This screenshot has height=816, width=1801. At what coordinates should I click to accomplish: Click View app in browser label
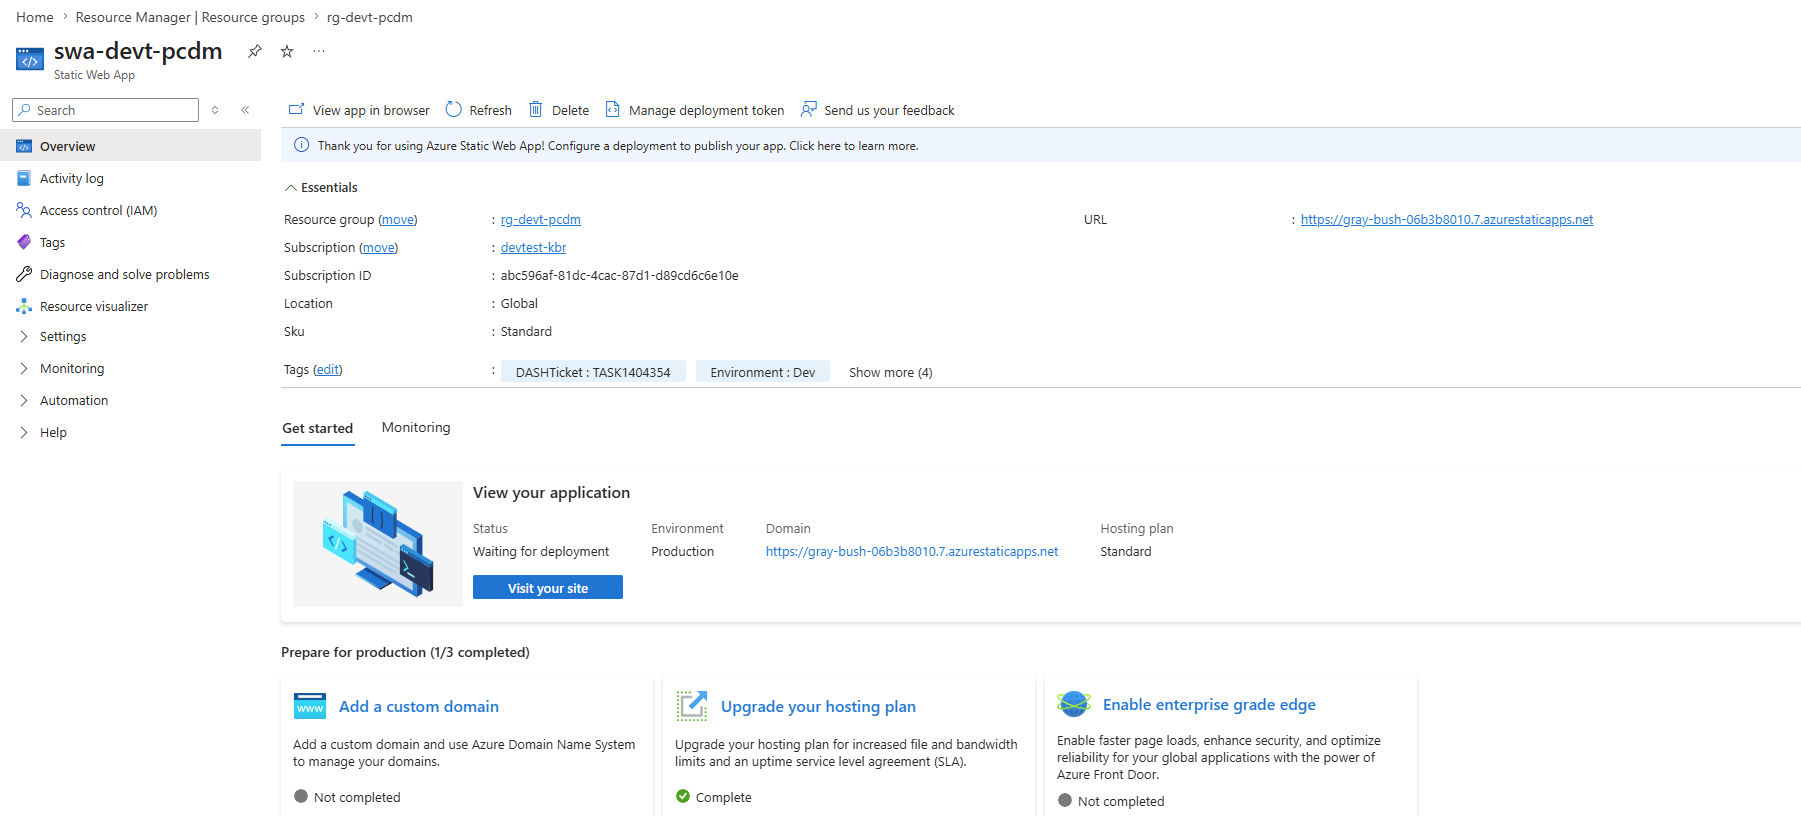point(371,110)
